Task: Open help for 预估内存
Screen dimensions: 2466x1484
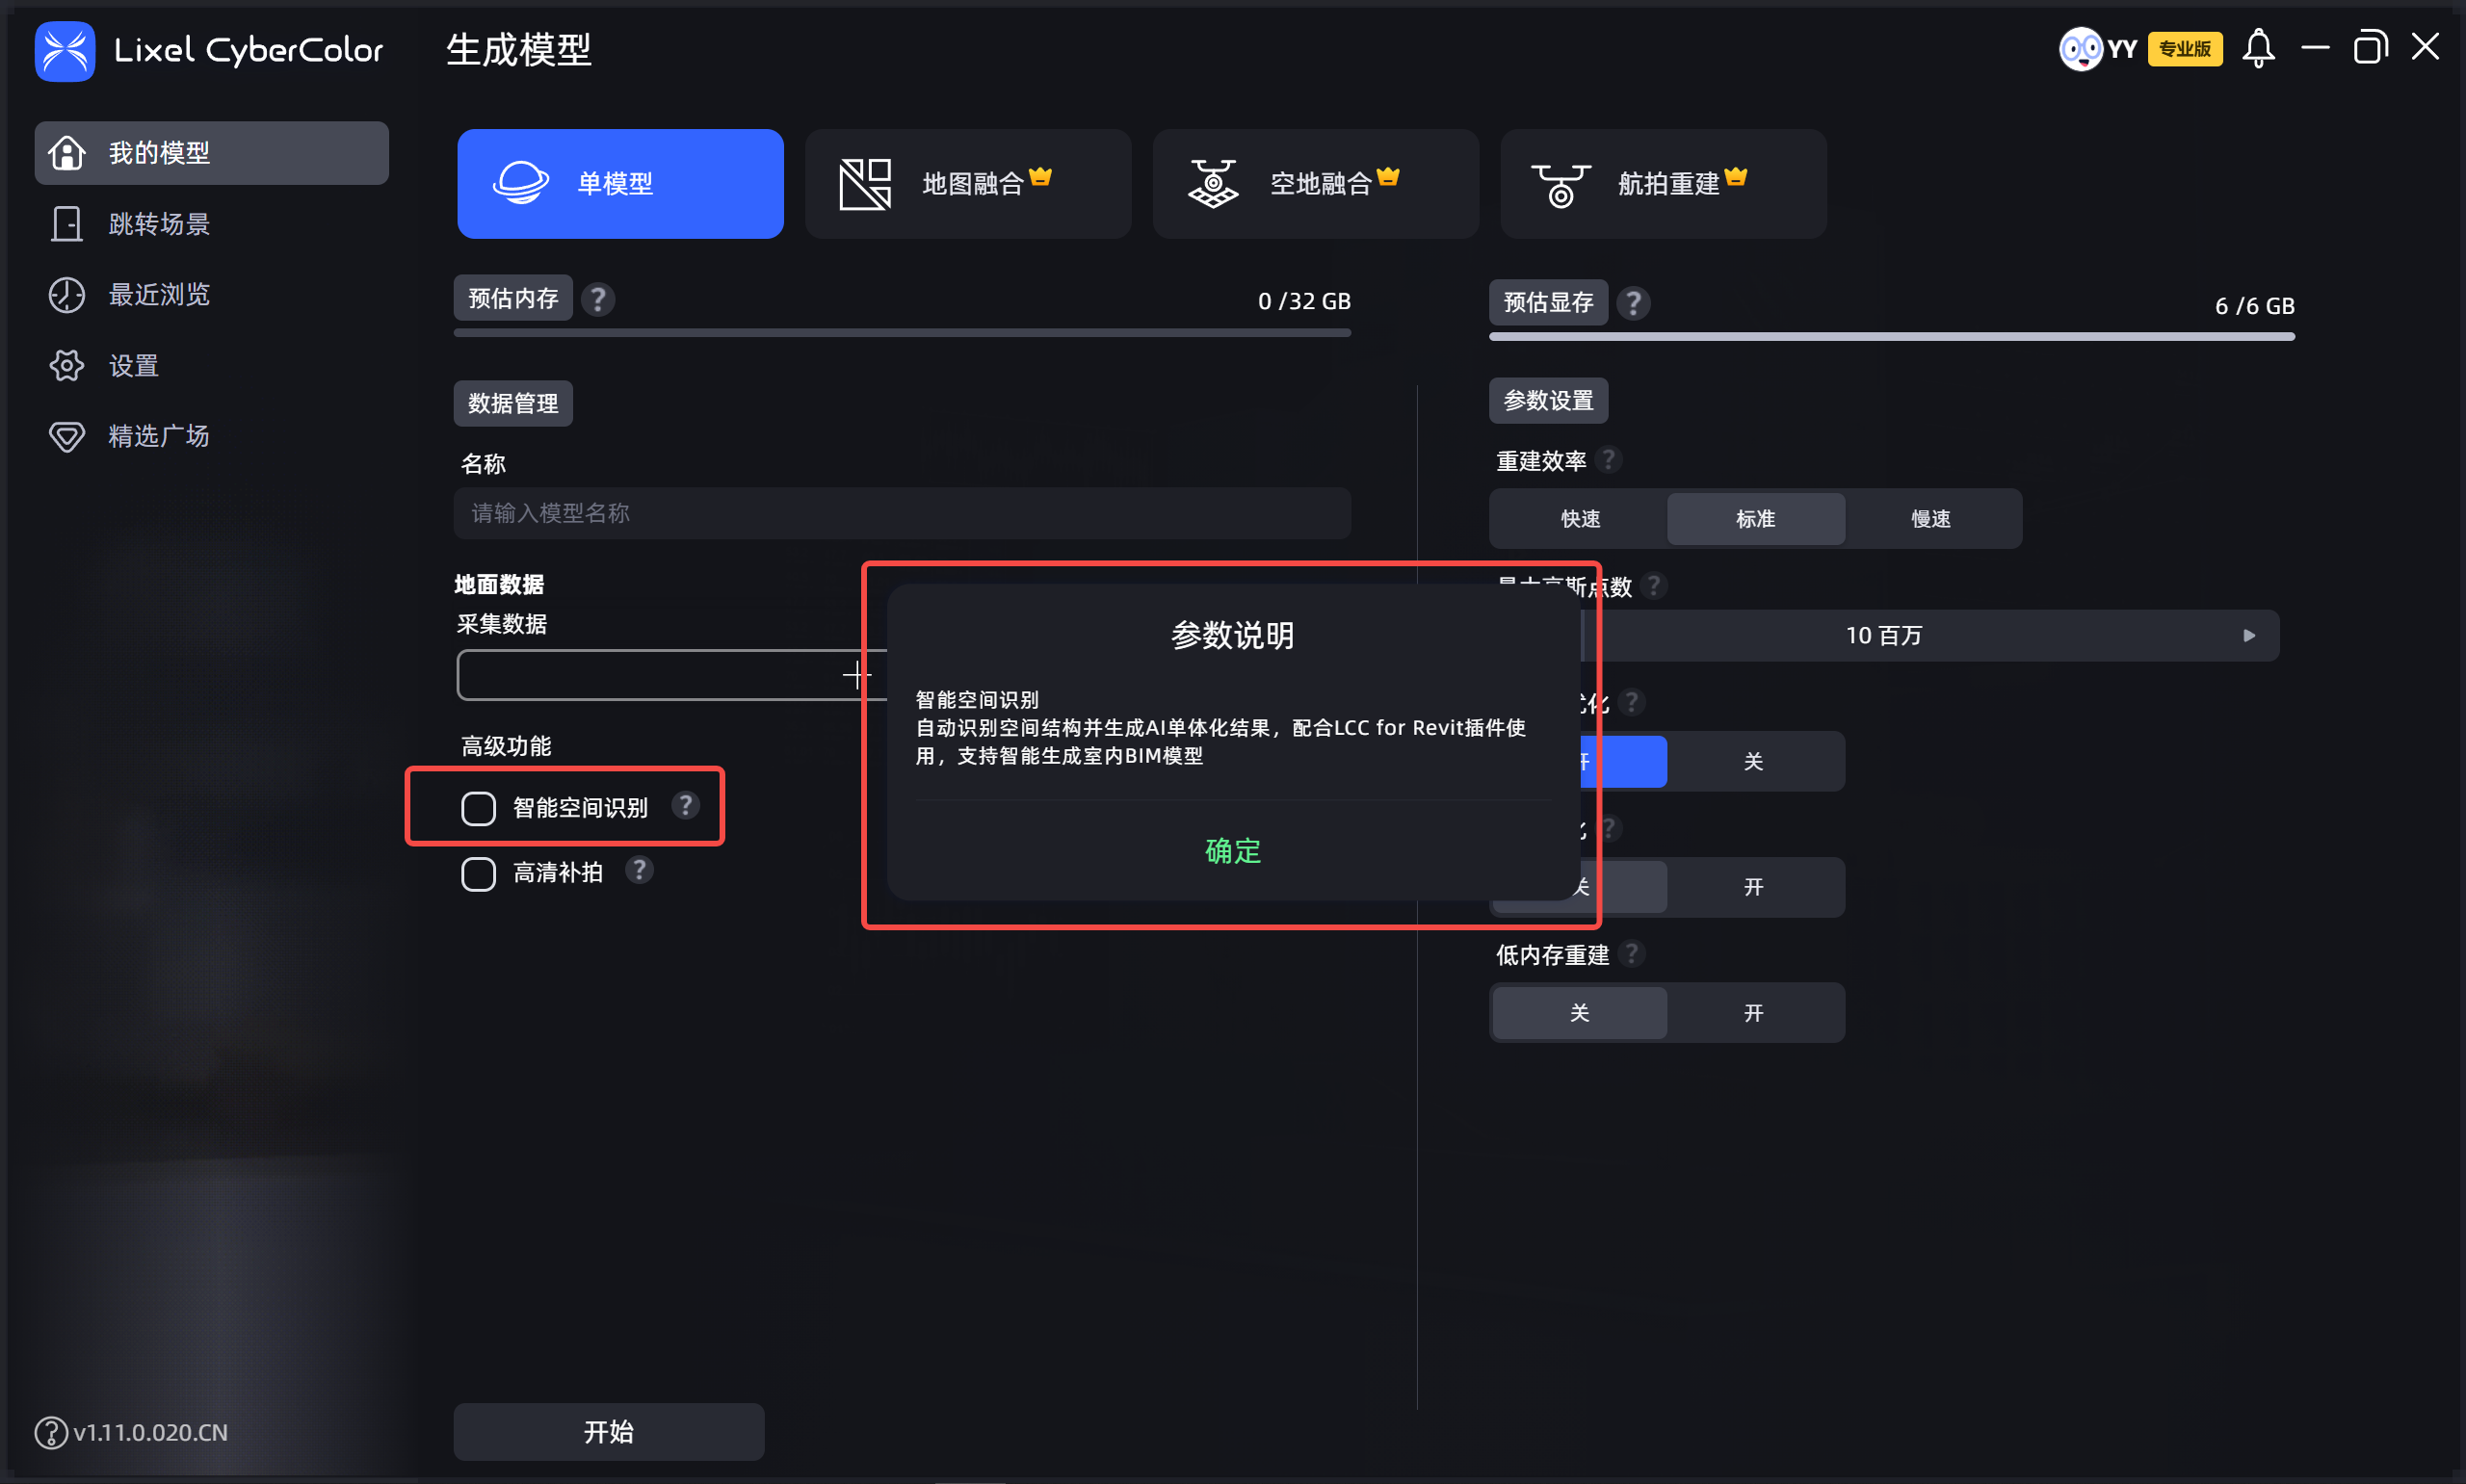Action: coord(598,299)
